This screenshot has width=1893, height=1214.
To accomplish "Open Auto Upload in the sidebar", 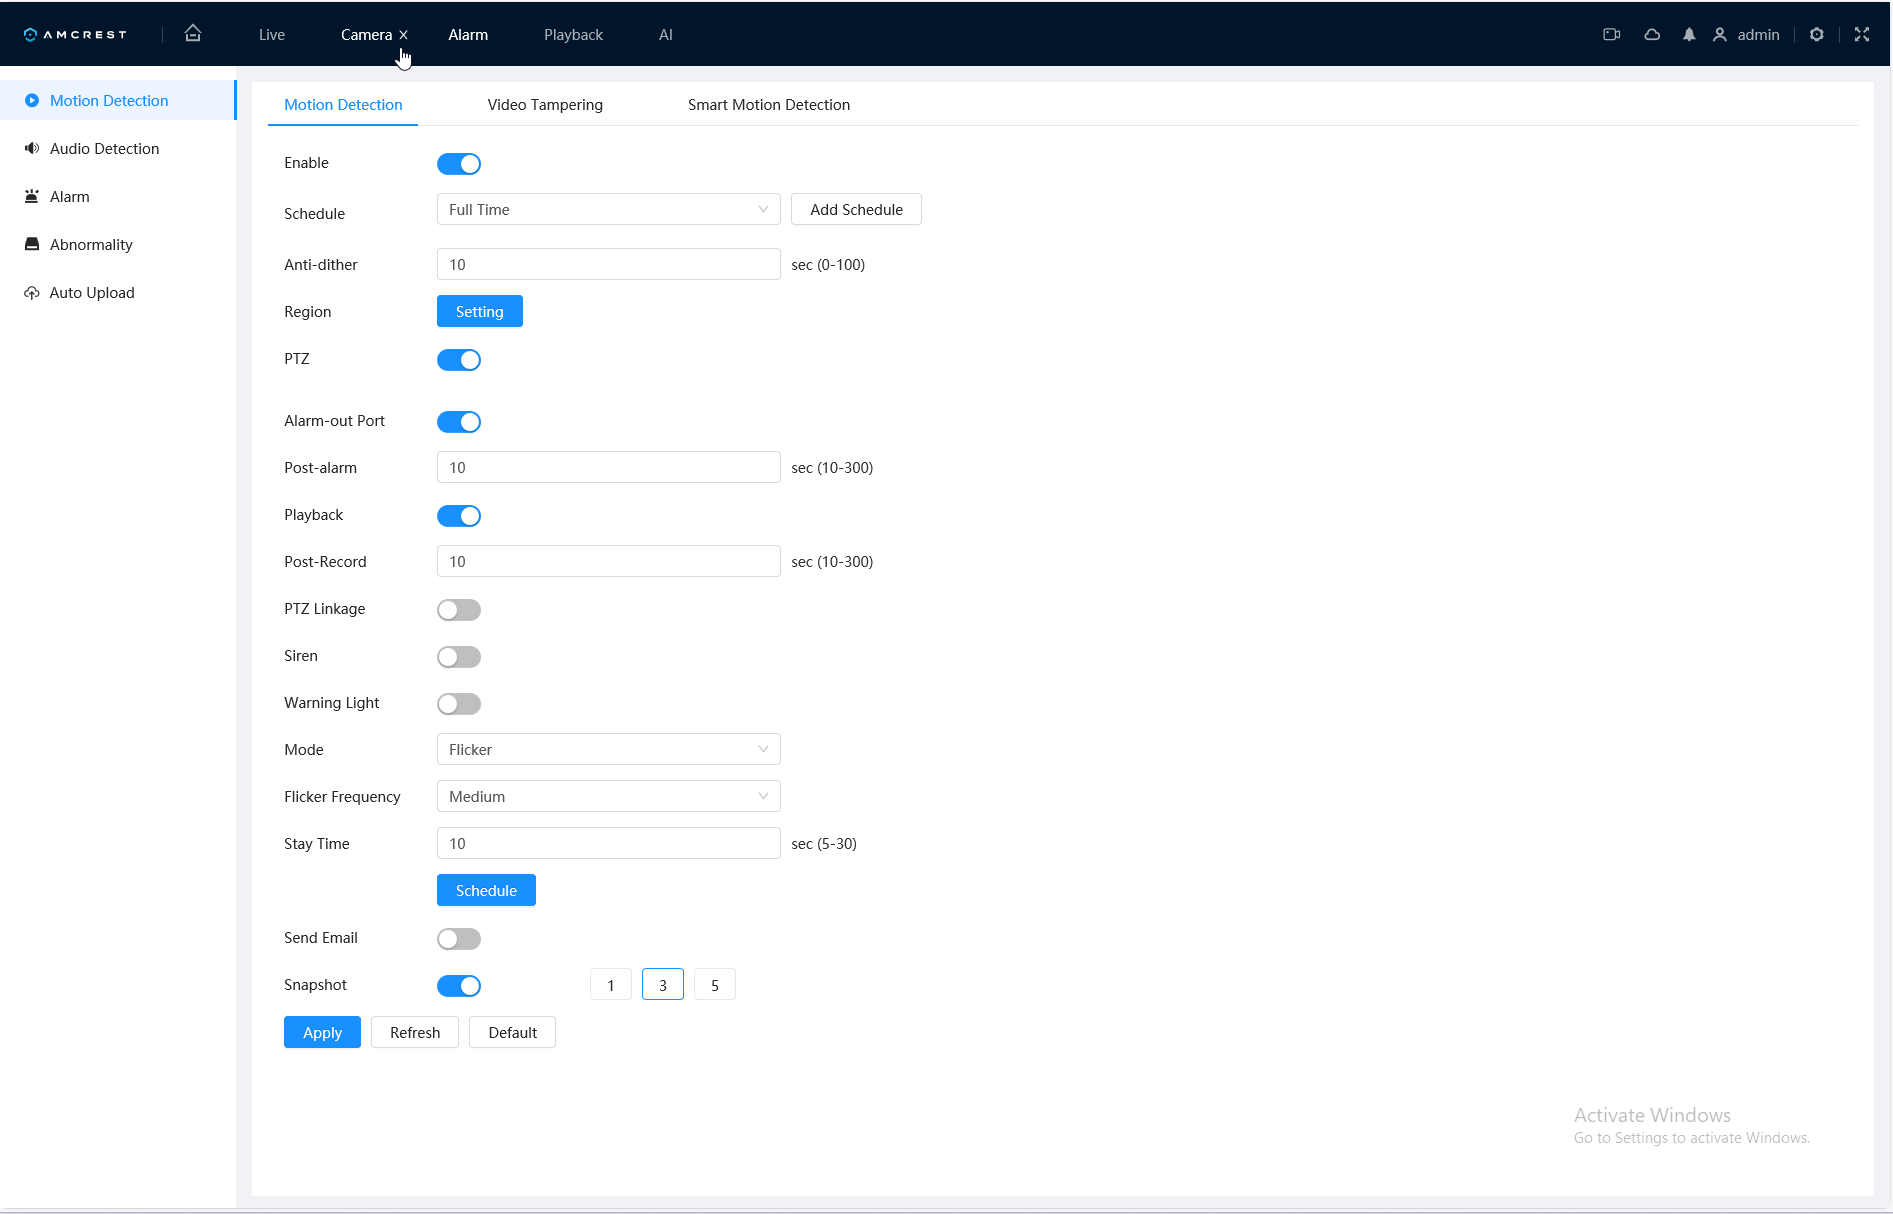I will [118, 293].
